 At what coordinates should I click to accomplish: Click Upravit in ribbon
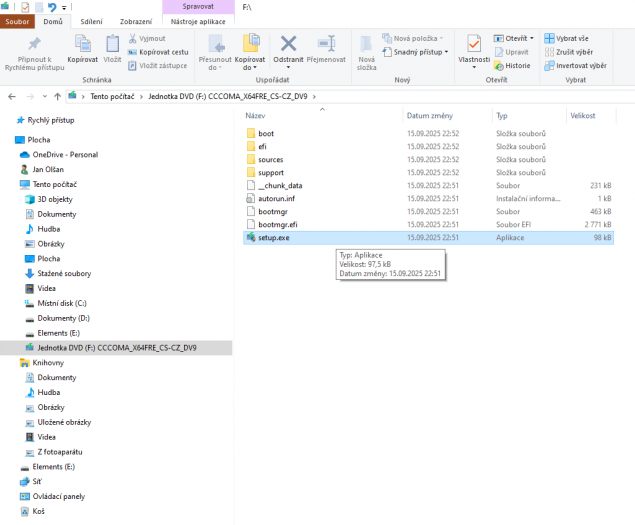511,52
